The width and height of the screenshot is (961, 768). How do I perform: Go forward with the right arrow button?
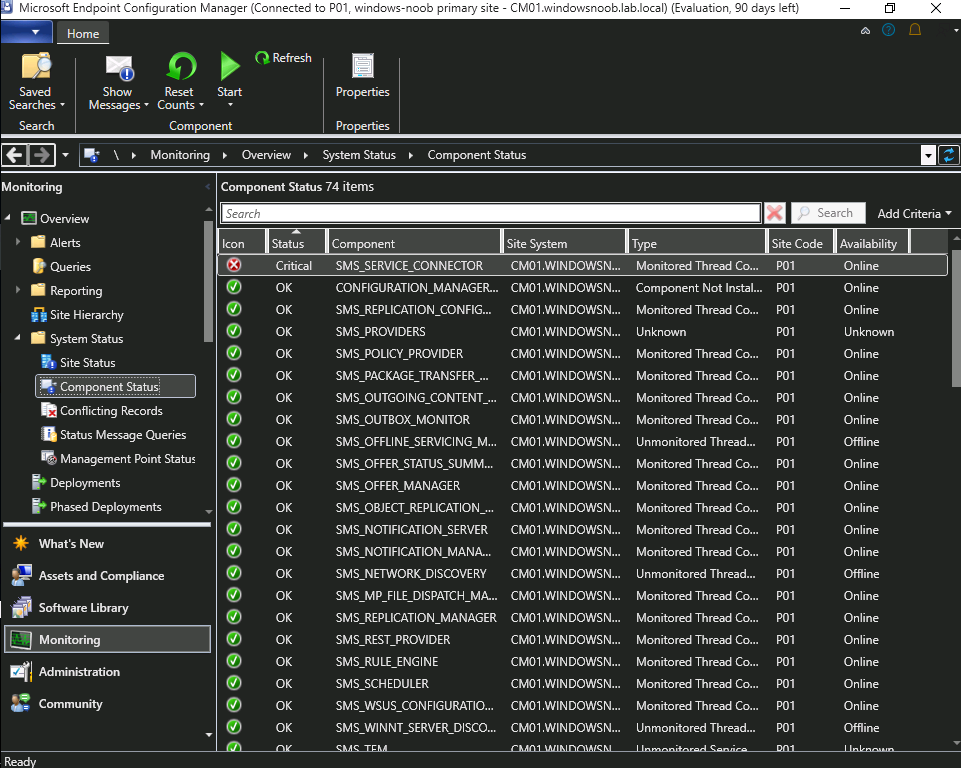click(x=42, y=155)
